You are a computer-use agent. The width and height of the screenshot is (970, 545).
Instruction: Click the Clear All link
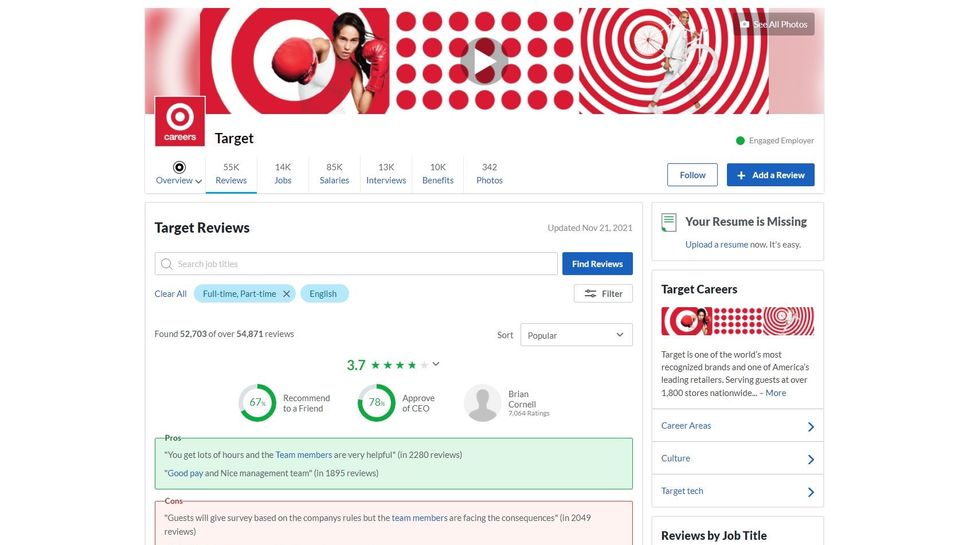tap(170, 294)
